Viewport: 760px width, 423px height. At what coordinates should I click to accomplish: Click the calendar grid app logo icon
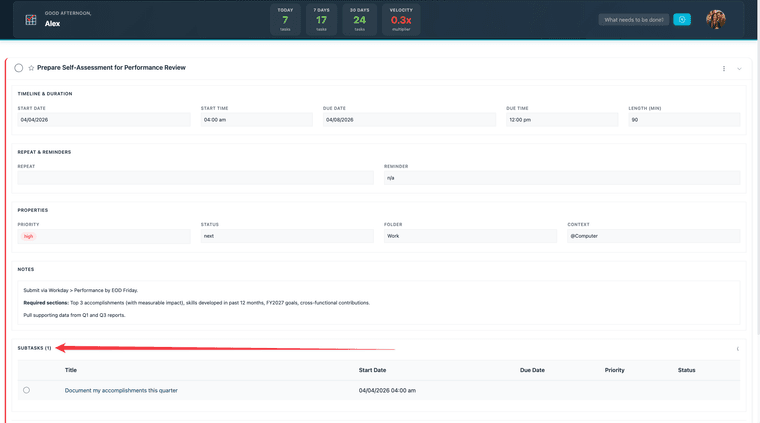coord(31,19)
